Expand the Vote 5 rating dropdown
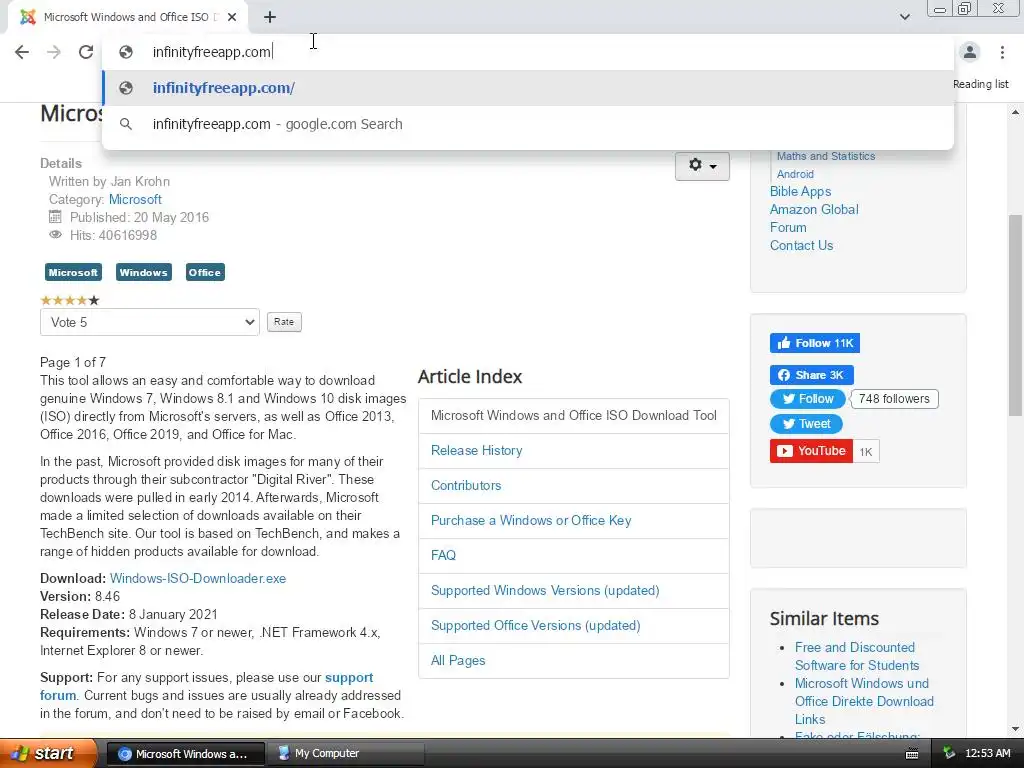This screenshot has width=1024, height=768. point(150,322)
